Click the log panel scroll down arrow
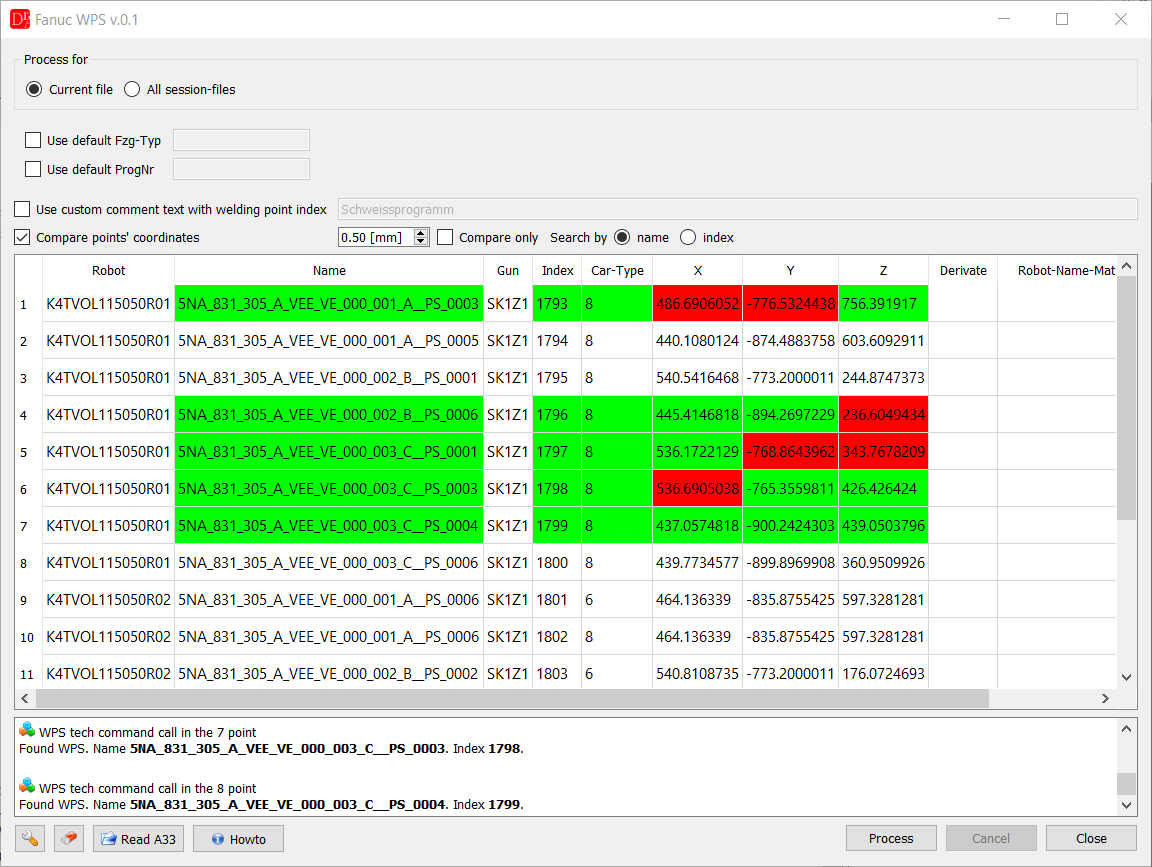The height and width of the screenshot is (867, 1152). click(x=1126, y=805)
